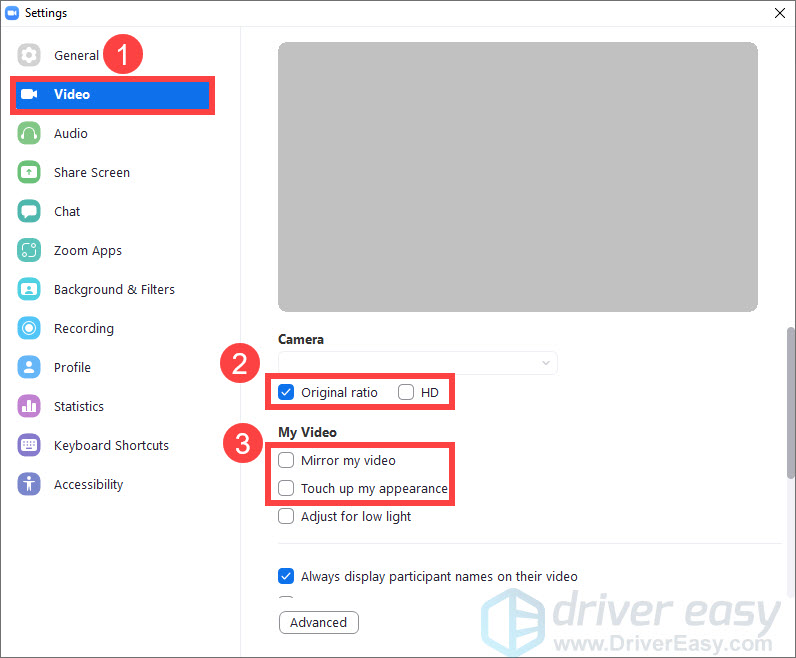The image size is (796, 658).
Task: Click the Recording icon in sidebar
Action: pyautogui.click(x=29, y=329)
